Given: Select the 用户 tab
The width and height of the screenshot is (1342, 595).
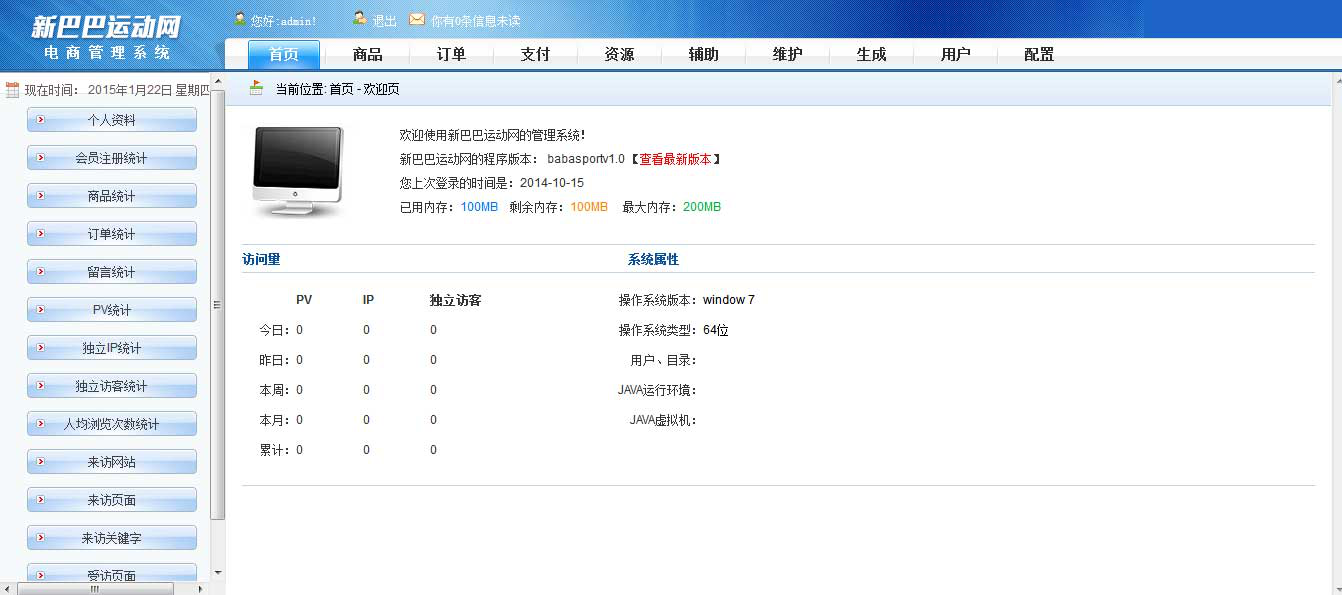Looking at the screenshot, I should (x=955, y=55).
